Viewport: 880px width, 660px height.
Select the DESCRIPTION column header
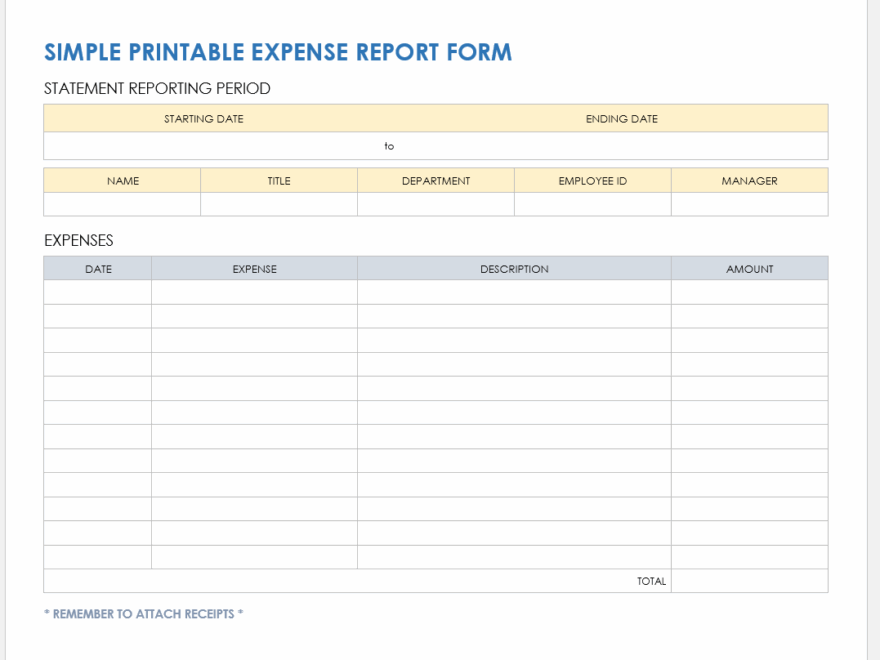pyautogui.click(x=514, y=268)
